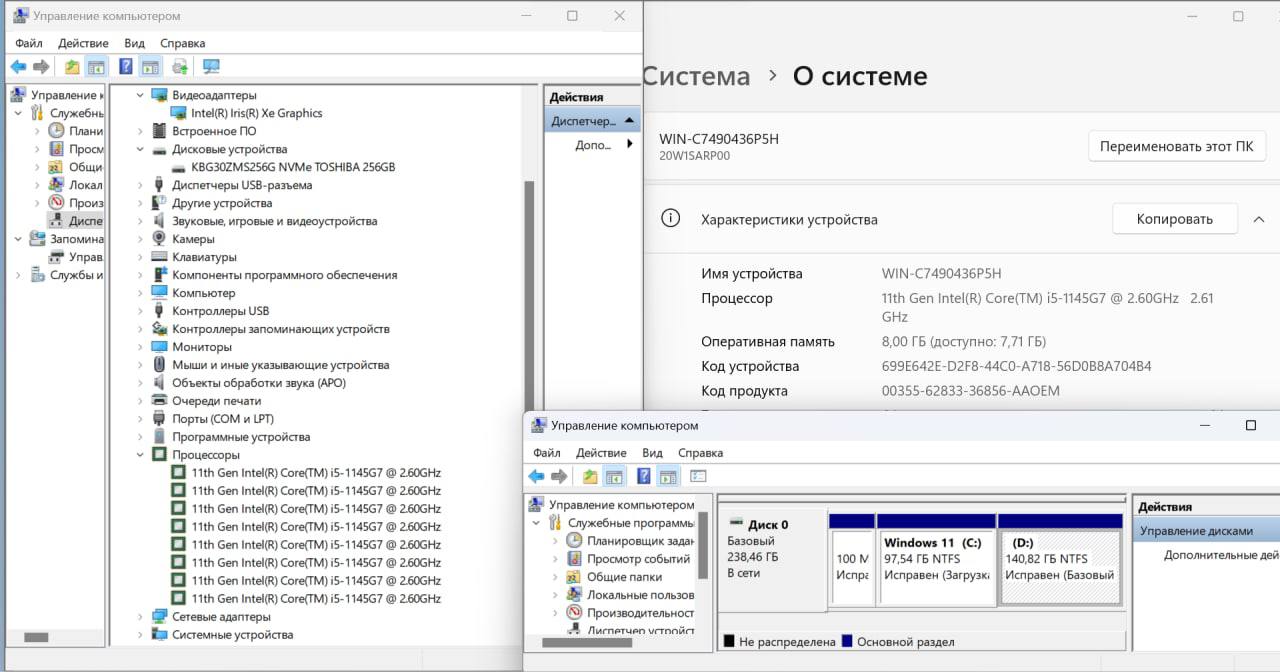Select 'Планировщик задан' in Disk Management window tree

(640, 540)
